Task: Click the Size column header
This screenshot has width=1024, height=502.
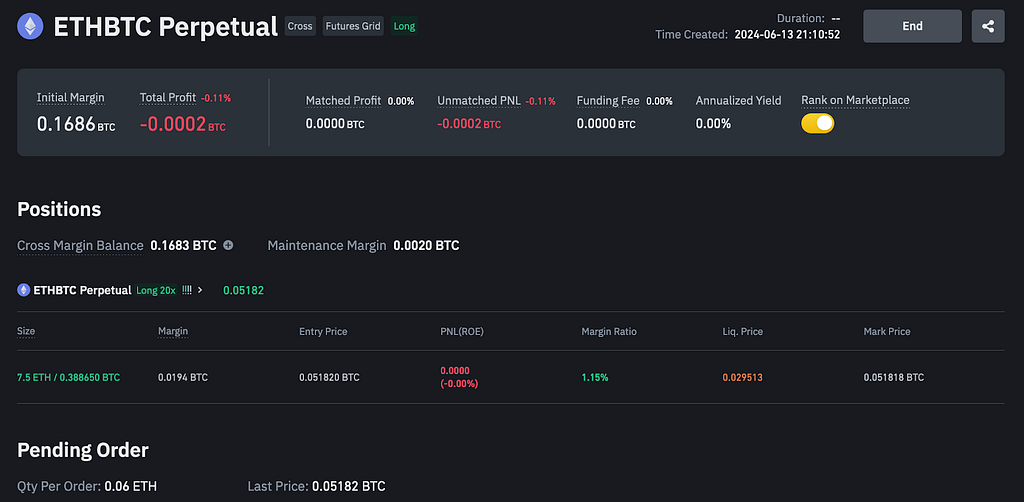Action: pyautogui.click(x=26, y=331)
